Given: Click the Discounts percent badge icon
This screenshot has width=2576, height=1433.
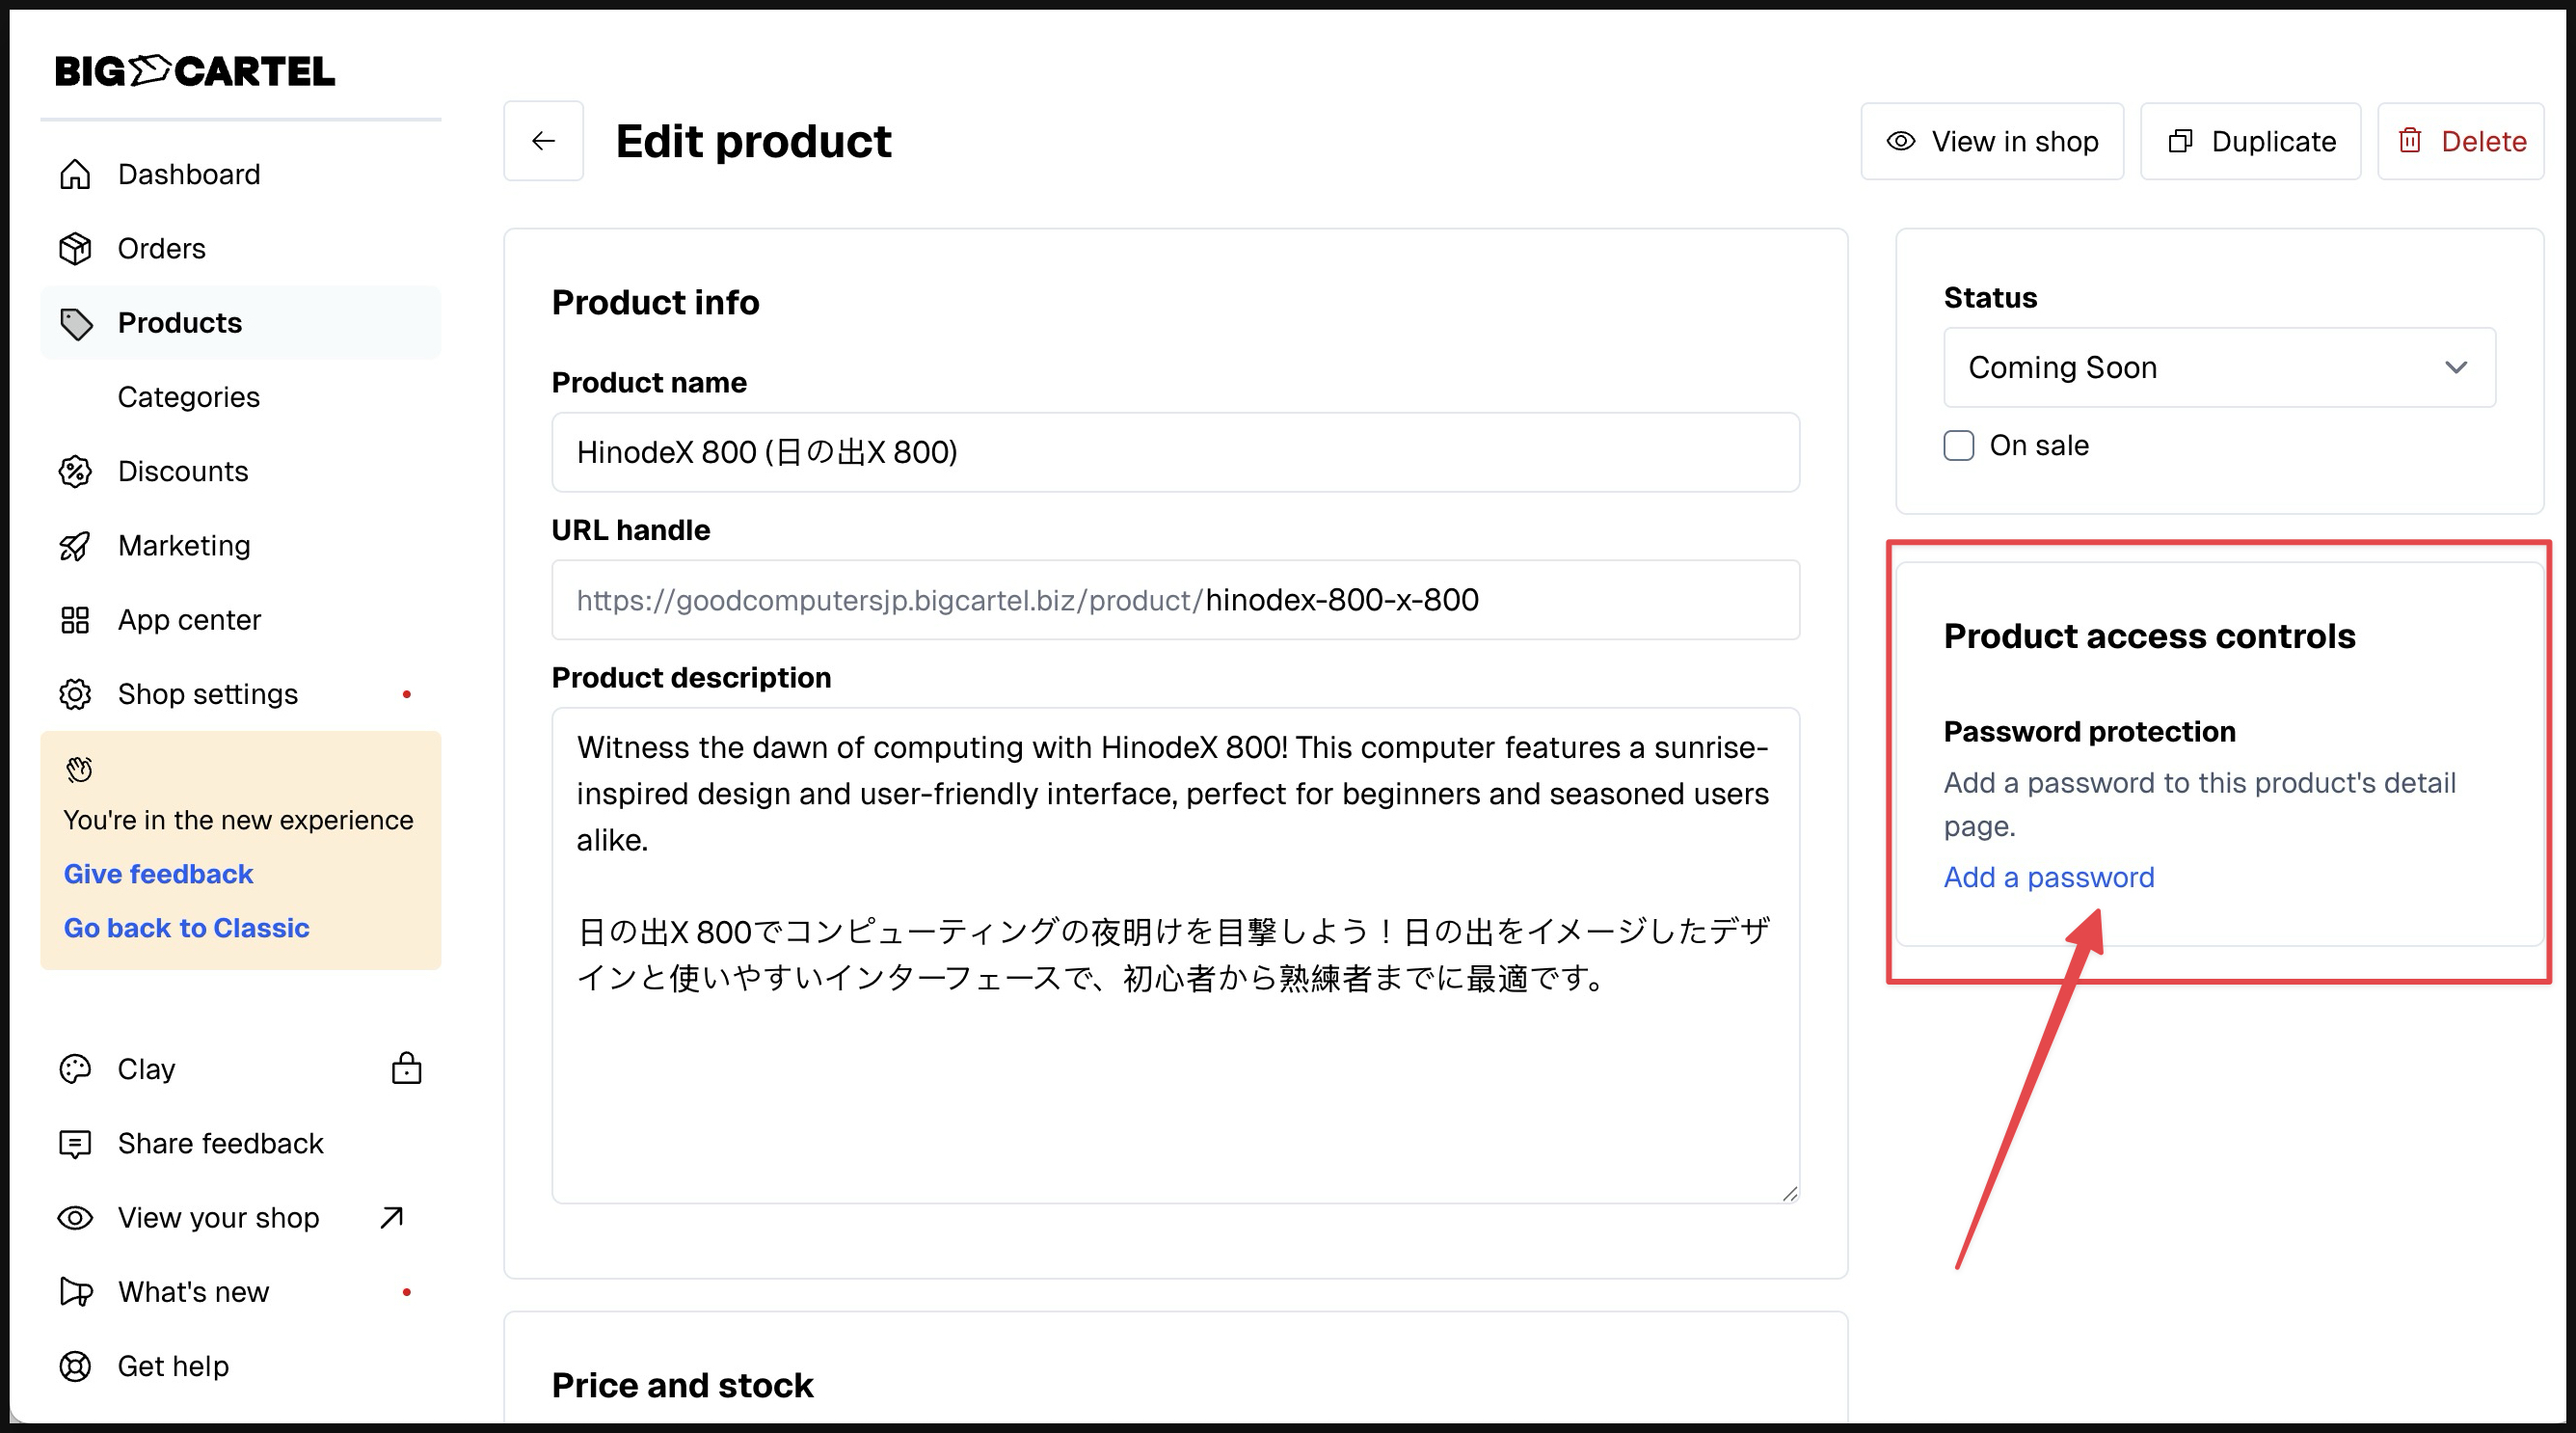Looking at the screenshot, I should (75, 471).
